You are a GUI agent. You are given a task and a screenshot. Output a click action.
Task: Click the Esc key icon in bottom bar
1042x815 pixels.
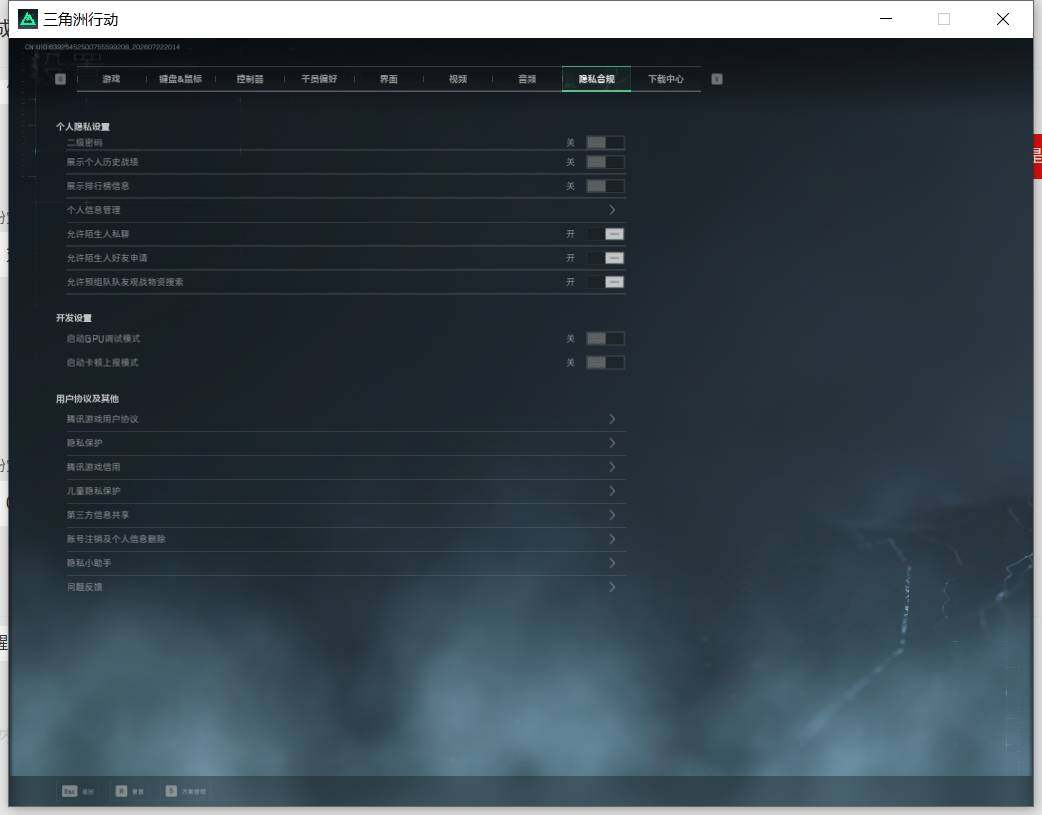coord(70,791)
